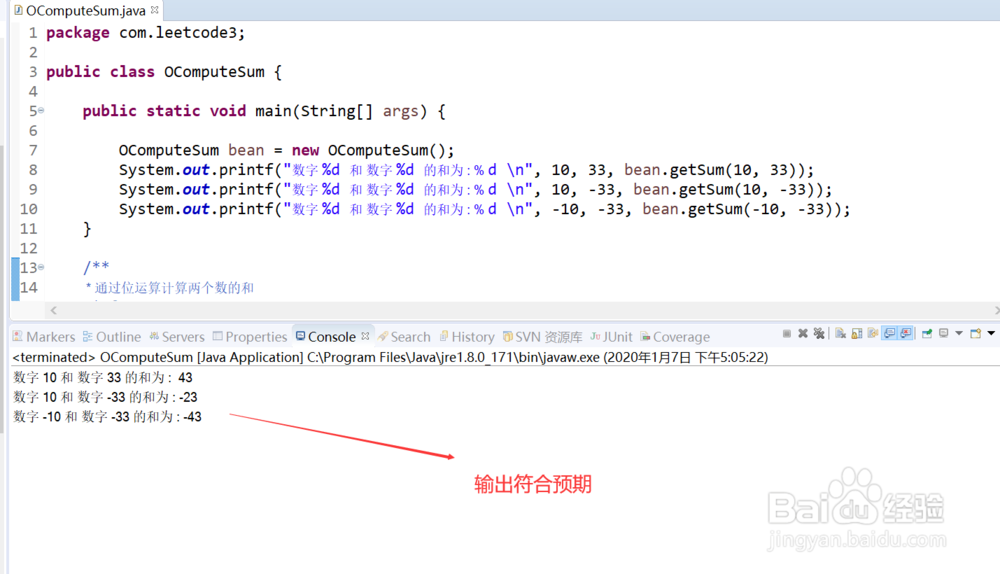Click line number 7 in the editor gutter
Image resolution: width=1000 pixels, height=574 pixels.
pyautogui.click(x=33, y=151)
